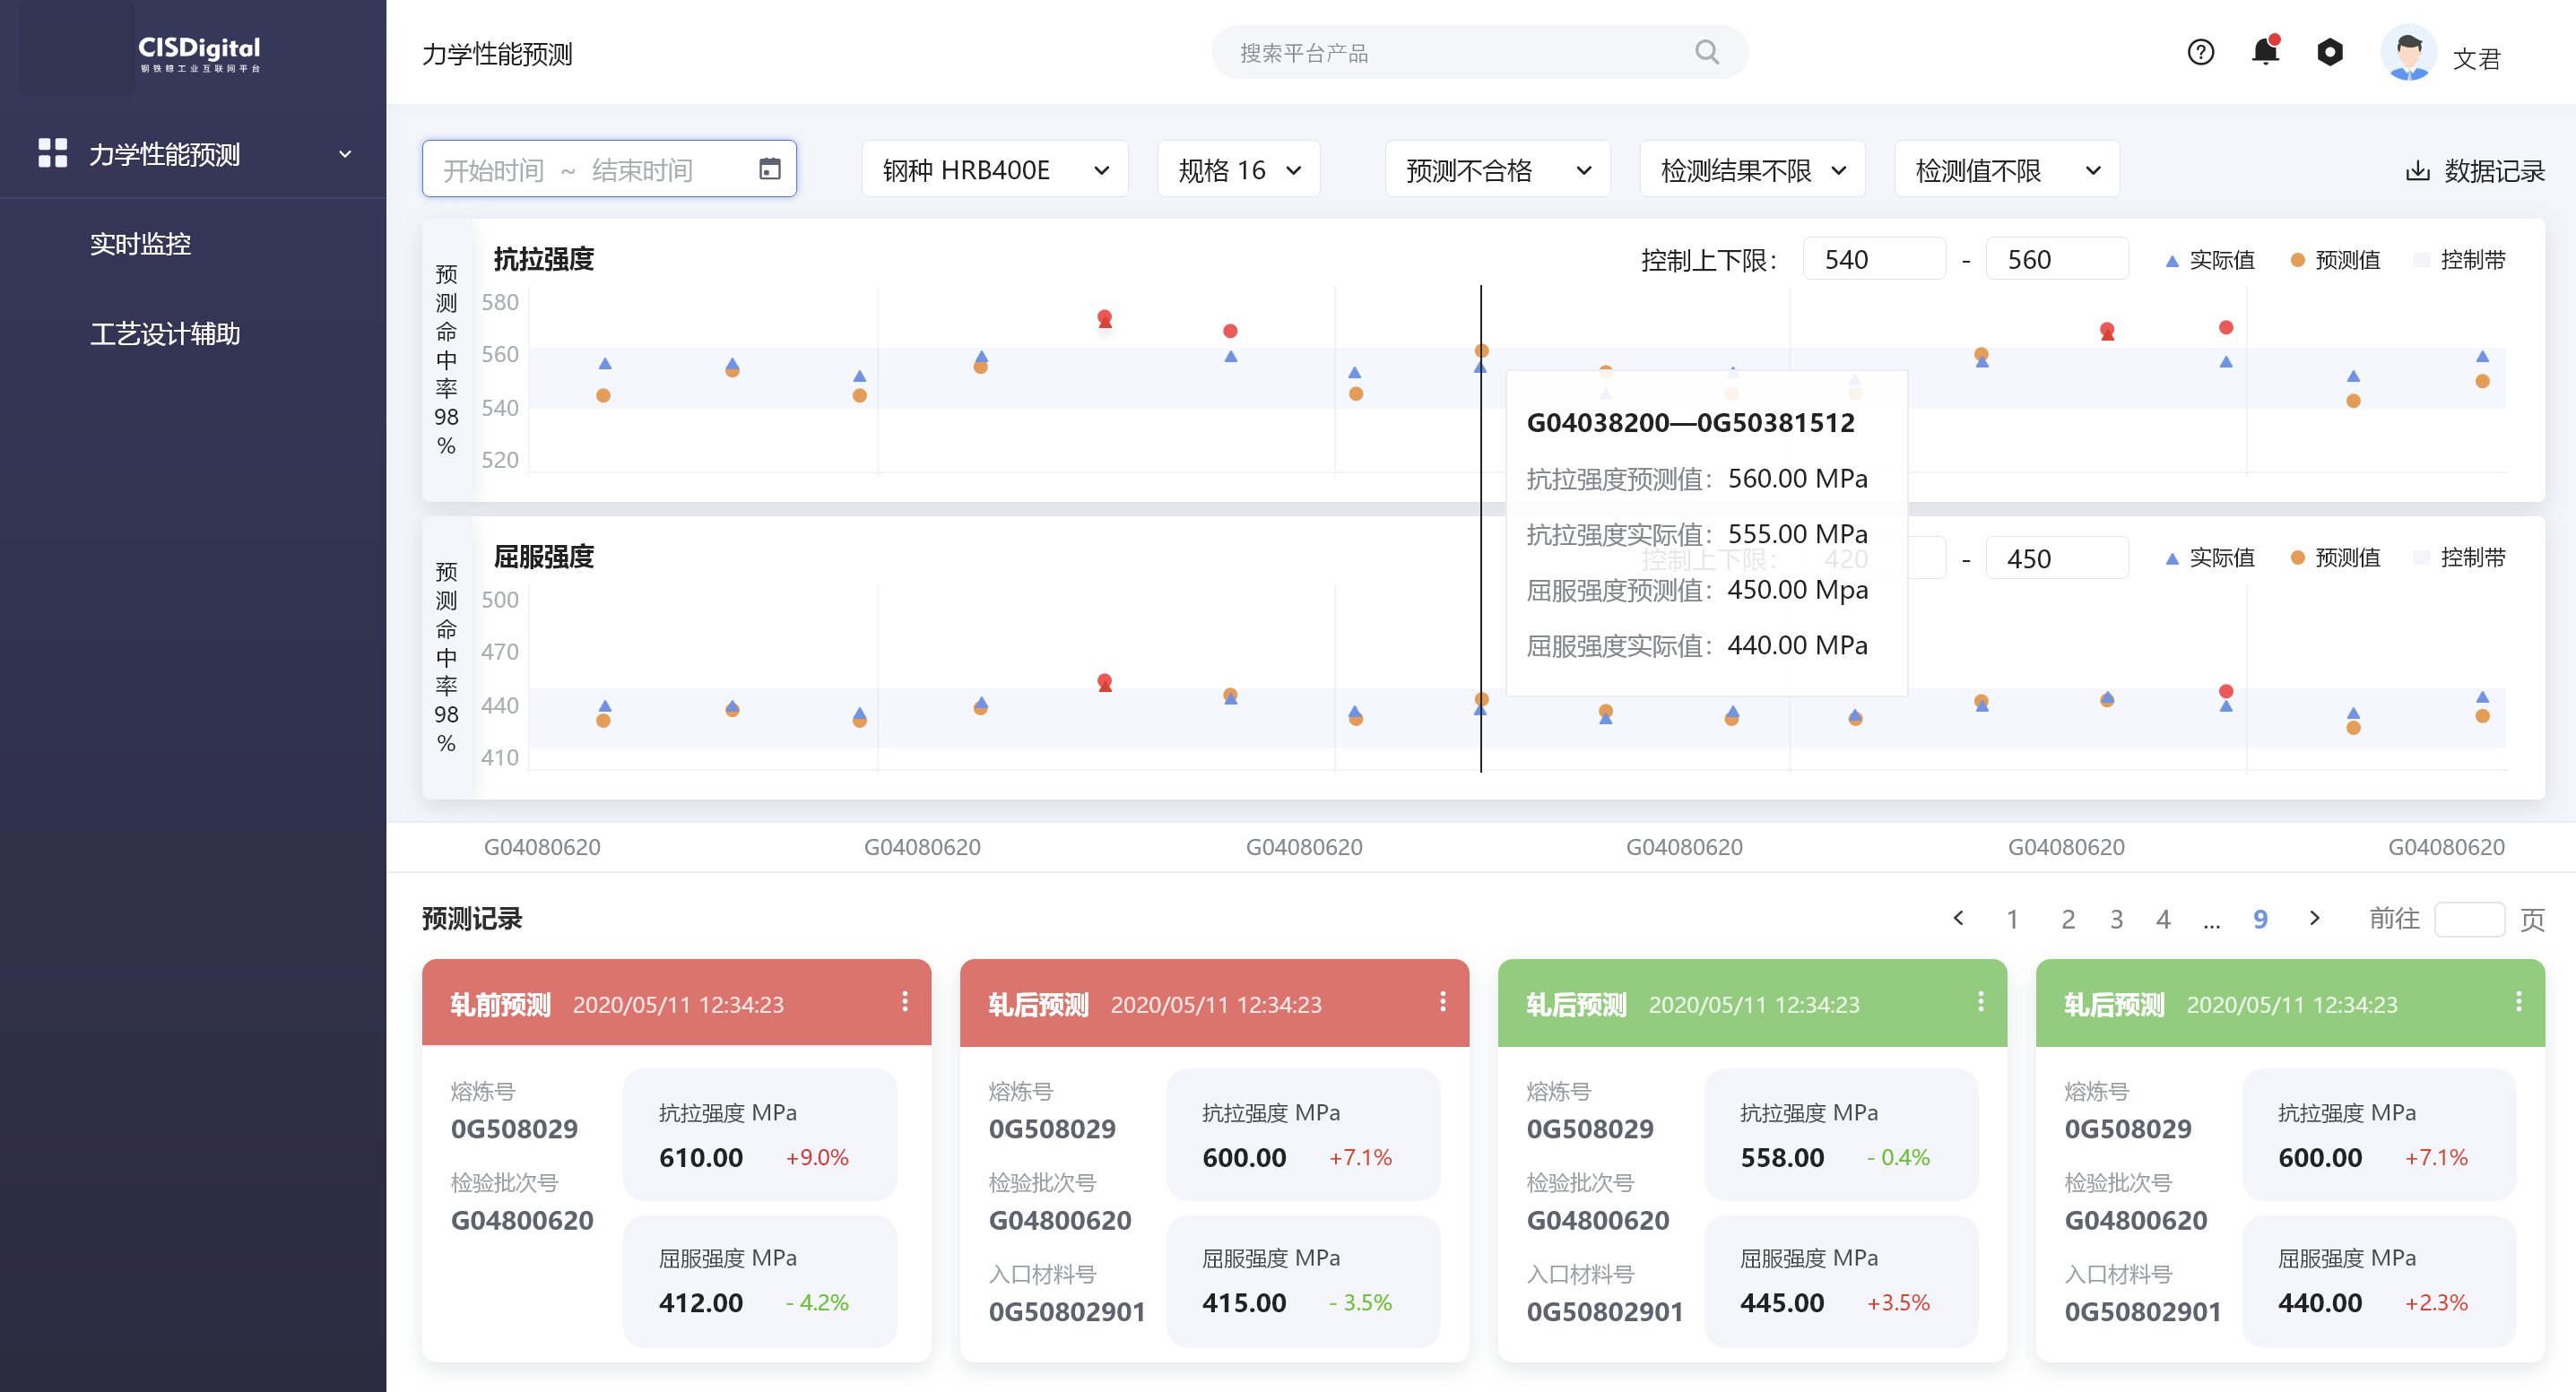Go to page 3 of records
The image size is (2576, 1392).
[x=2116, y=919]
